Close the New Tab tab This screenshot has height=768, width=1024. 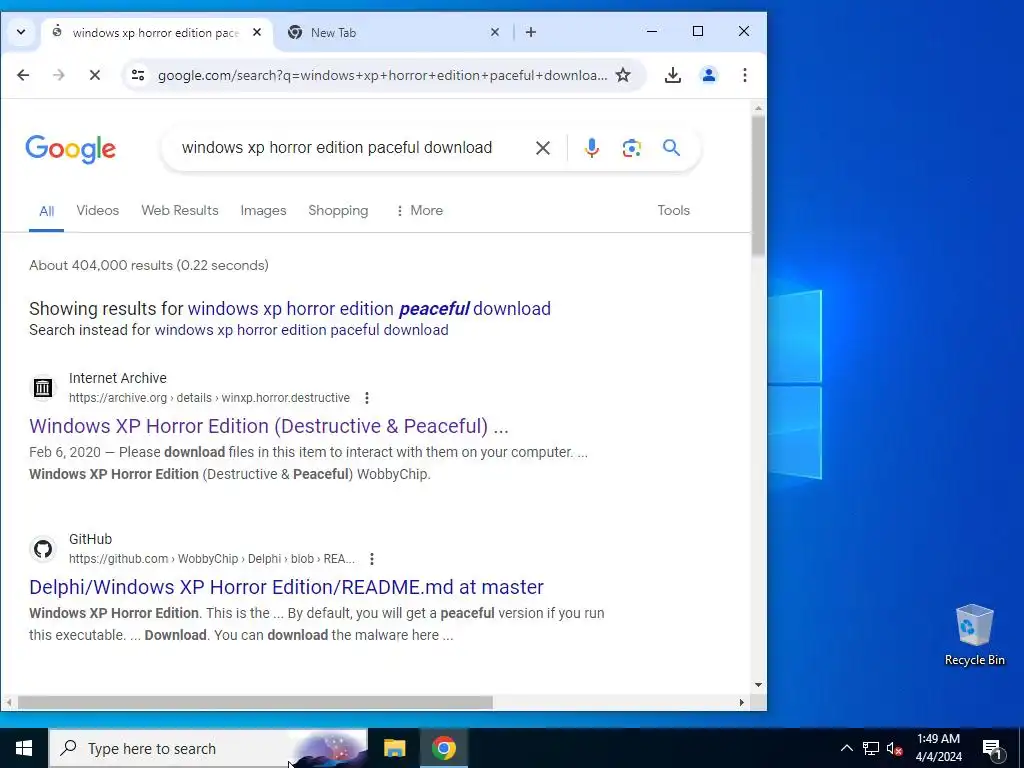[495, 32]
